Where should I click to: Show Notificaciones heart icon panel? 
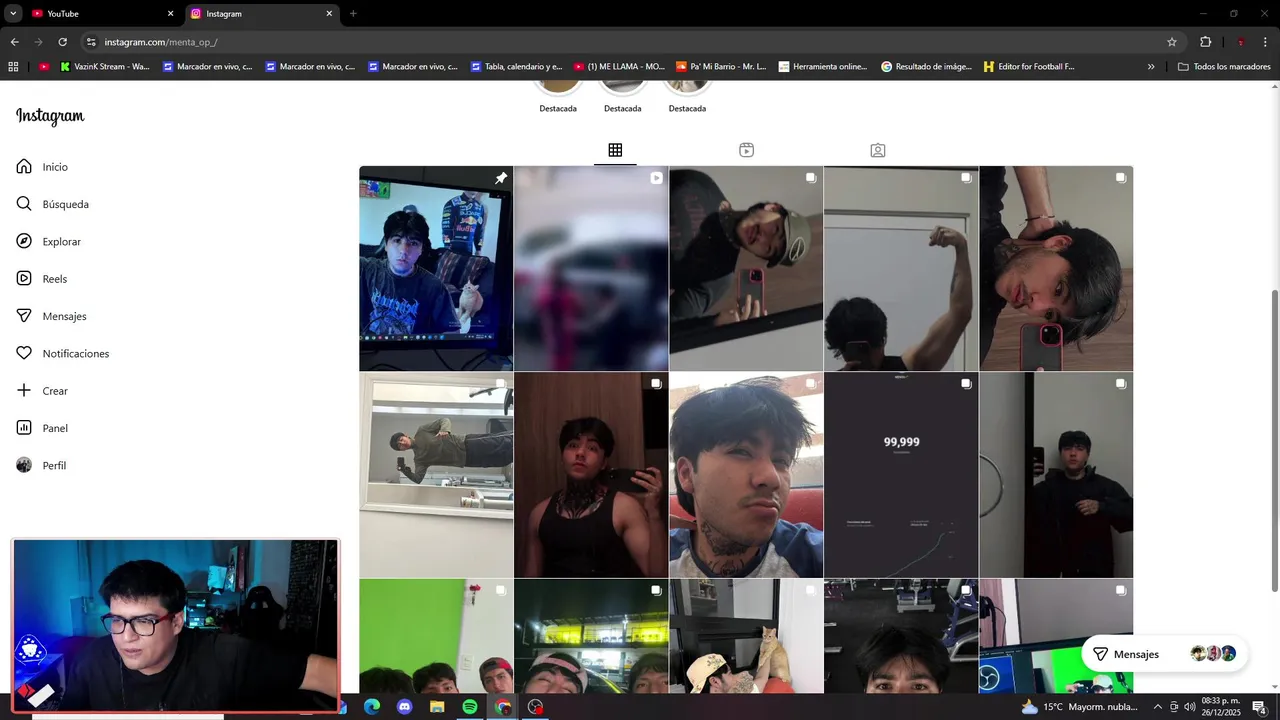[x=24, y=353]
